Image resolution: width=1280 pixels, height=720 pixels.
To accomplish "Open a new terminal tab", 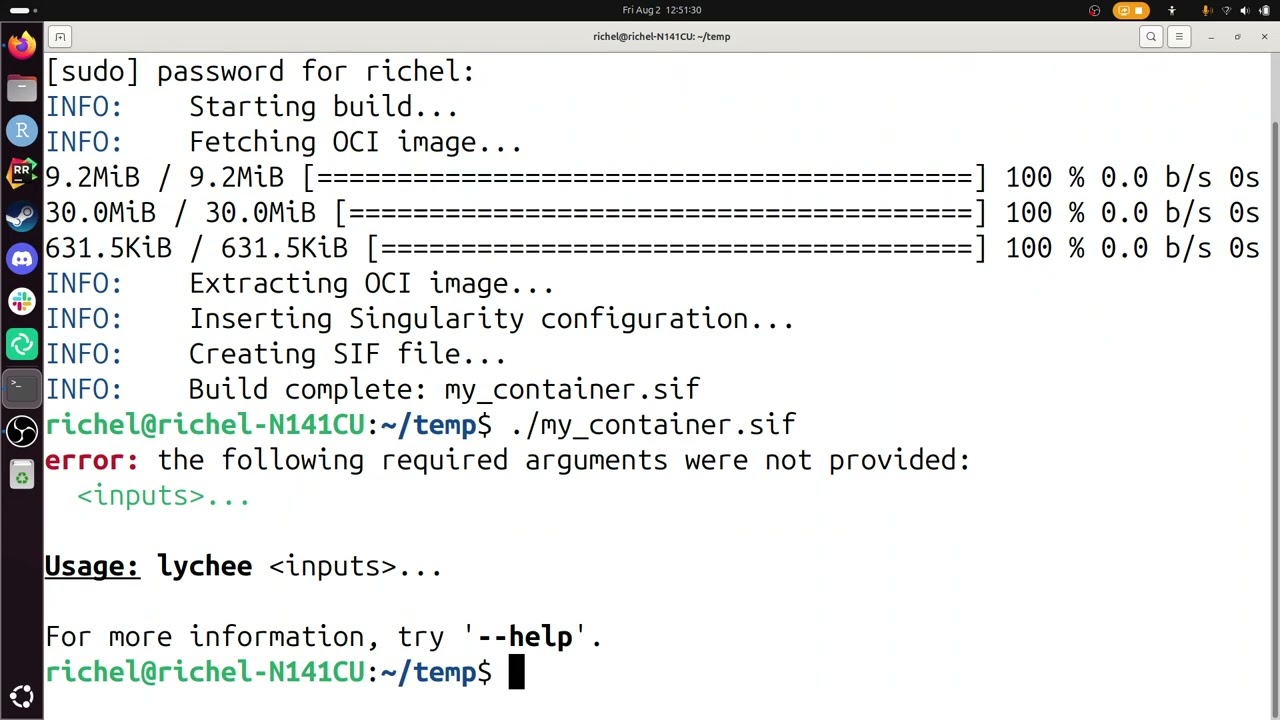I will coord(60,37).
